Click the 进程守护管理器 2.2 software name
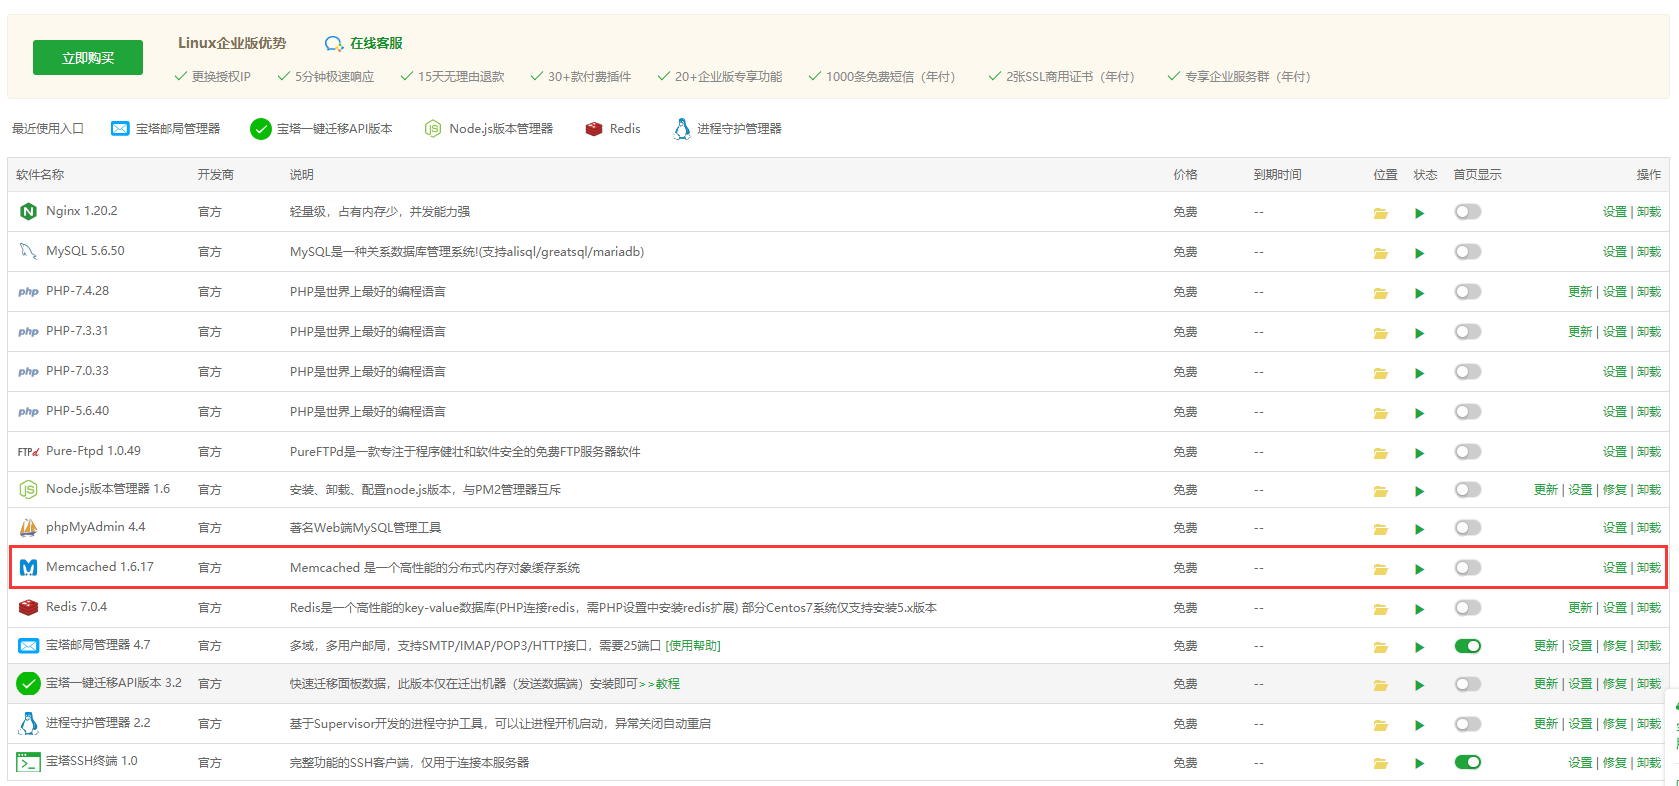The width and height of the screenshot is (1679, 786). click(x=98, y=722)
